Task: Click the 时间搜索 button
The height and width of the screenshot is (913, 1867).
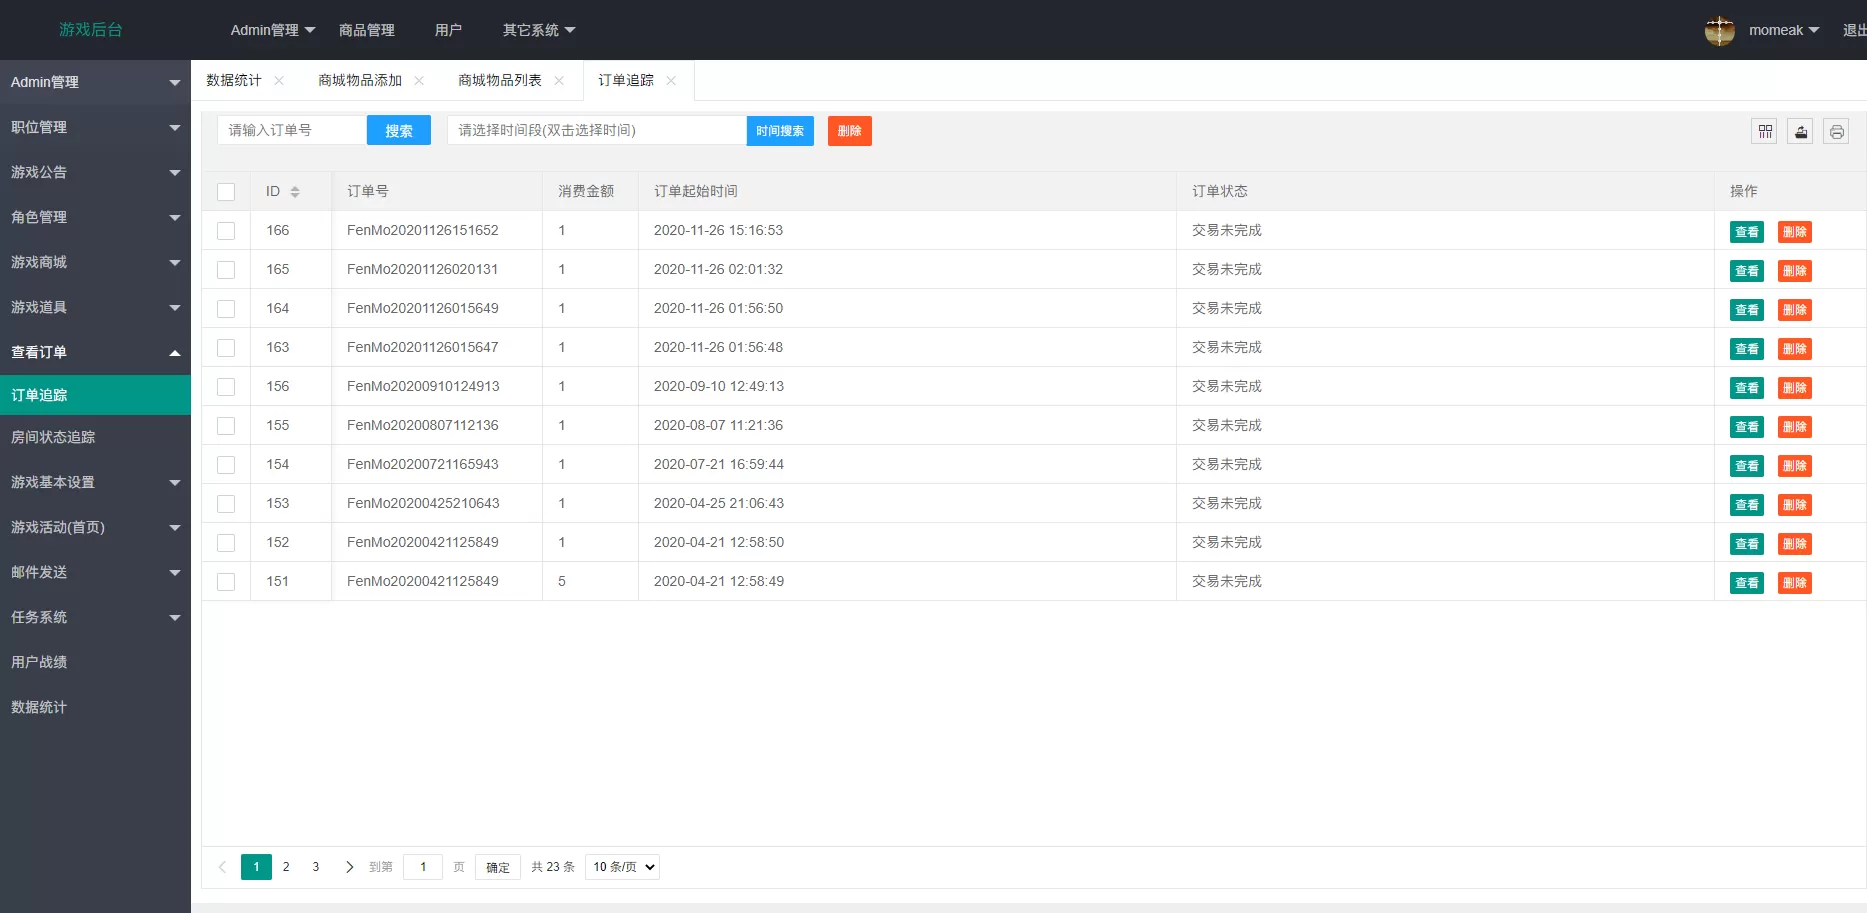Action: click(780, 130)
